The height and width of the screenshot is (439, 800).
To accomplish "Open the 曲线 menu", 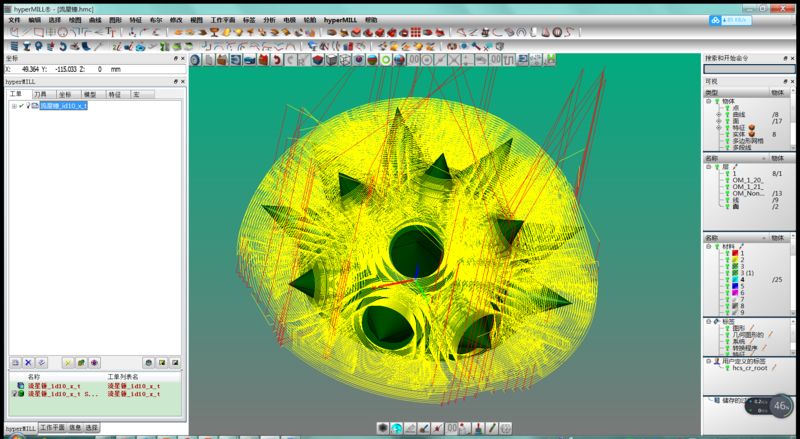I will pos(95,20).
